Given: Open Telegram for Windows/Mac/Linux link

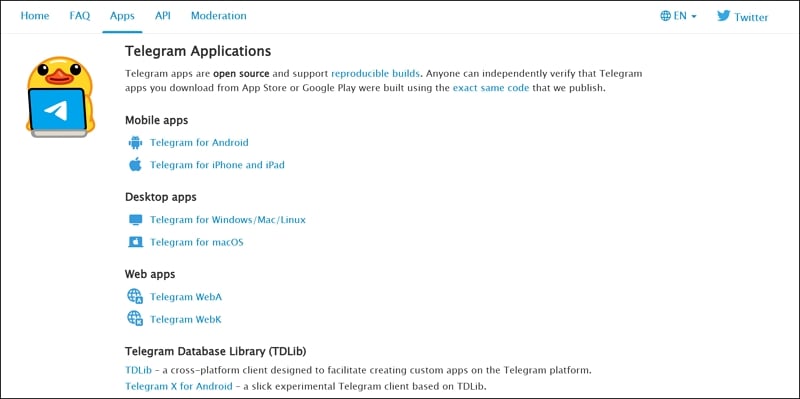Looking at the screenshot, I should click(228, 220).
